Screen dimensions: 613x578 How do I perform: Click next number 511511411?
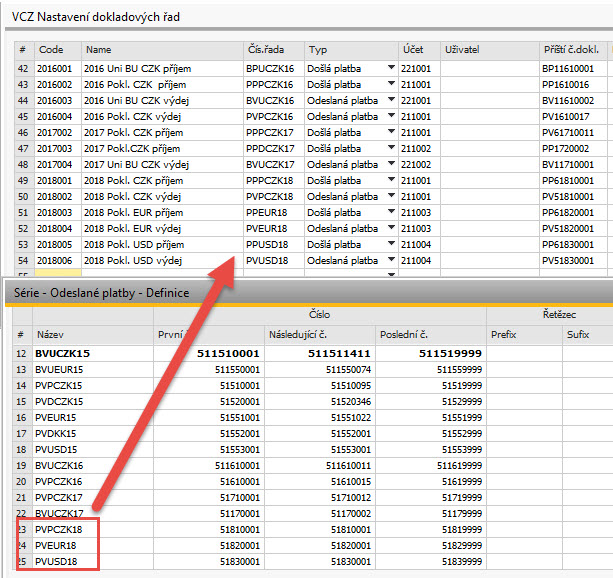coord(320,354)
